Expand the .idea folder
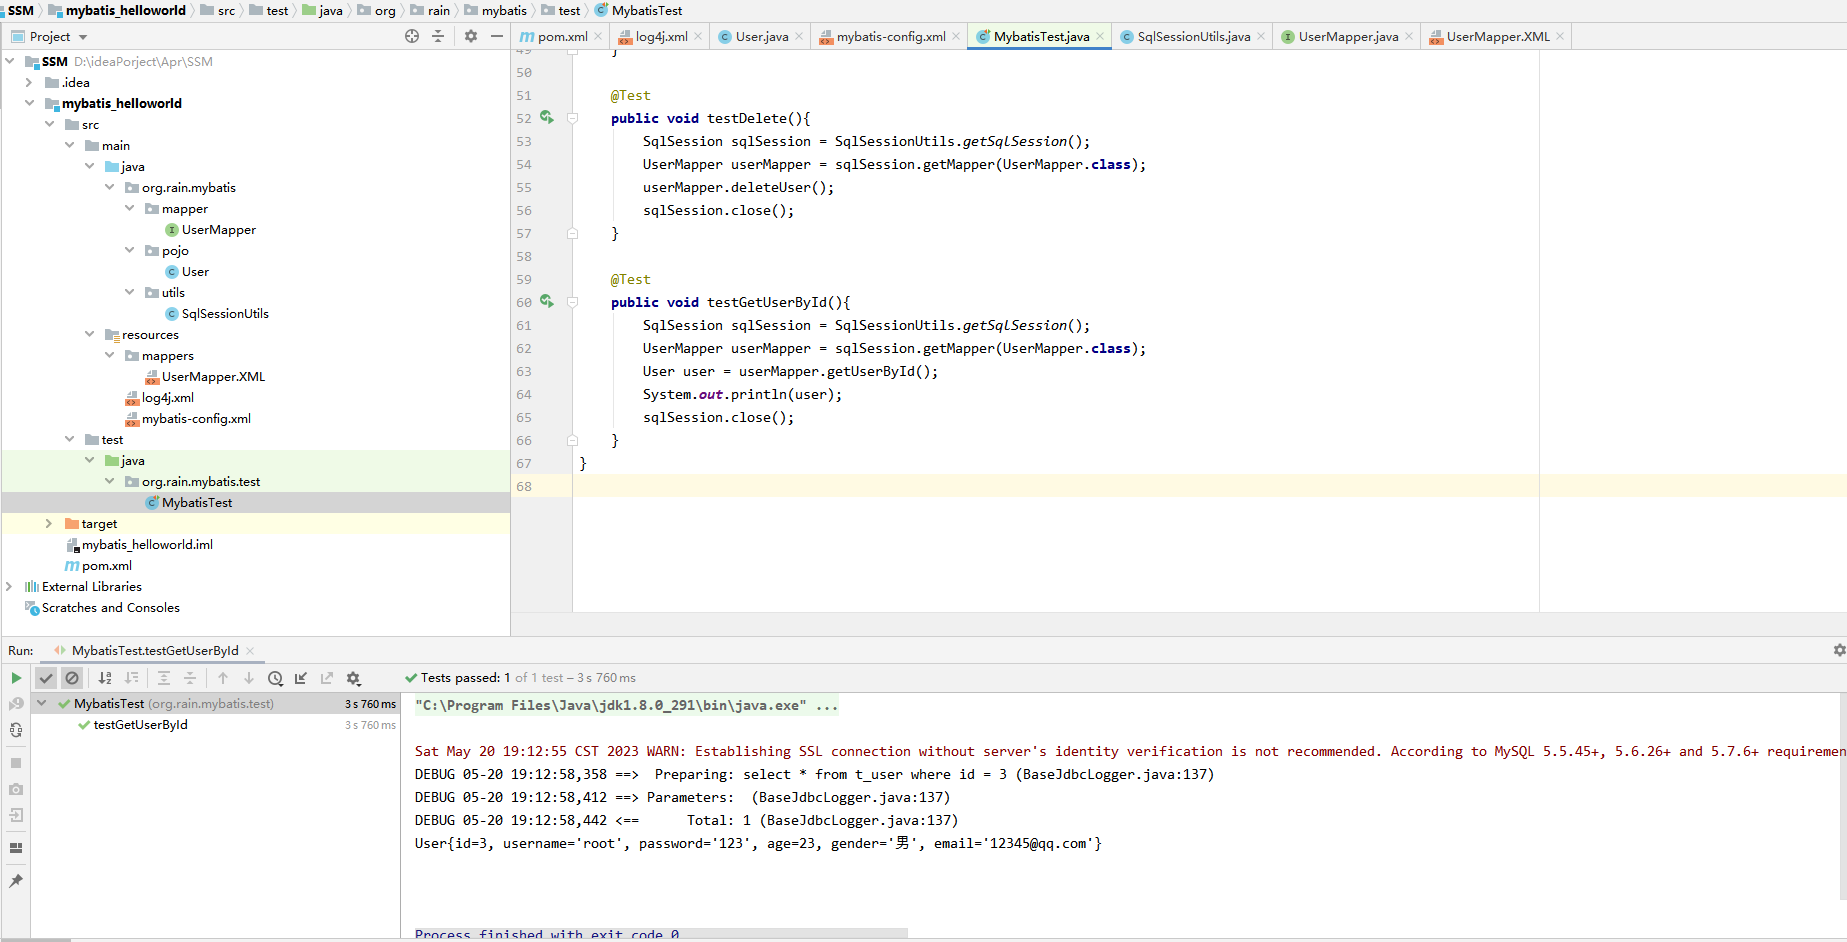The height and width of the screenshot is (942, 1847). 29,82
